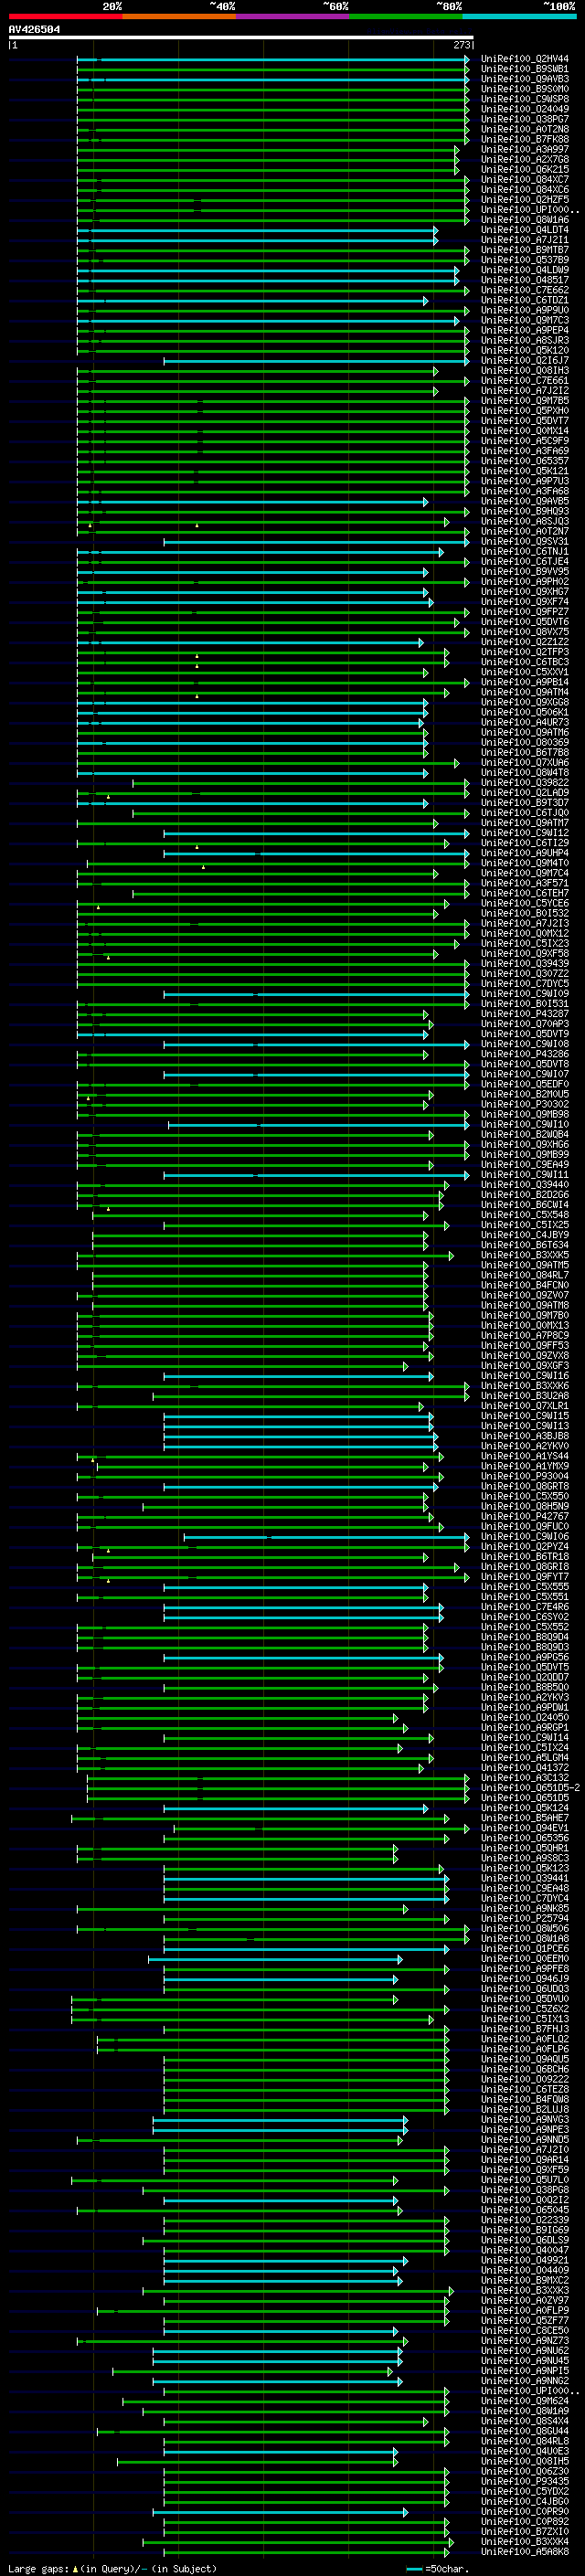
Task: Click the orange ~40% color legend segment
Action: click(x=179, y=16)
